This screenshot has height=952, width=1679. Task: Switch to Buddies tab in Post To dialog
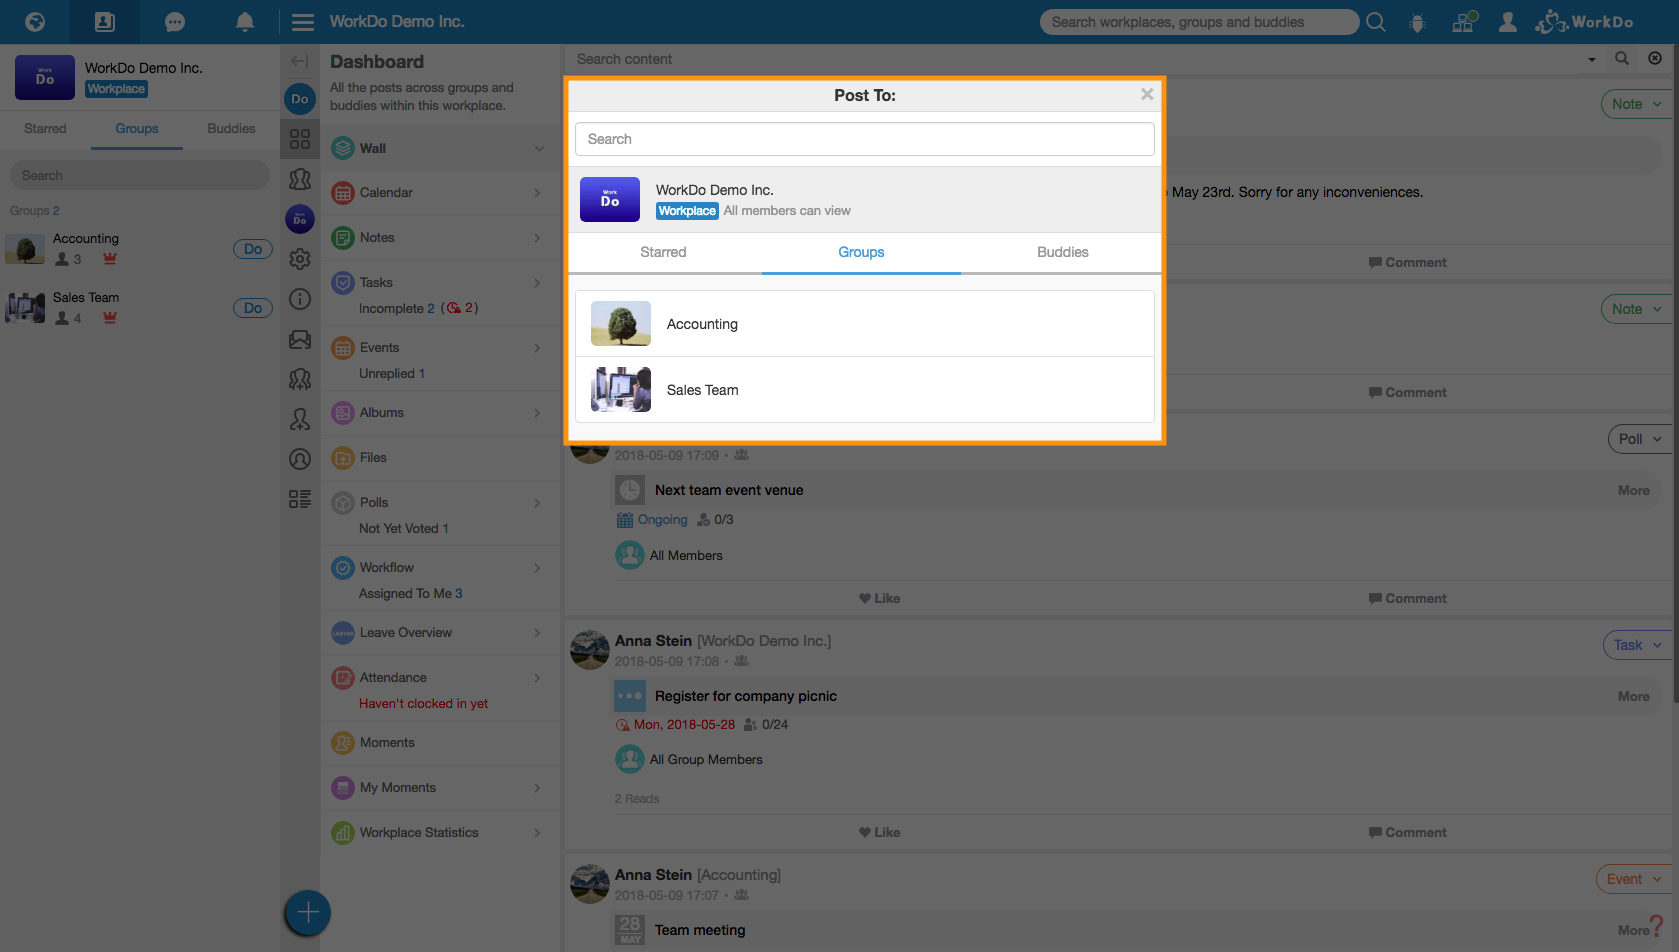(1062, 252)
